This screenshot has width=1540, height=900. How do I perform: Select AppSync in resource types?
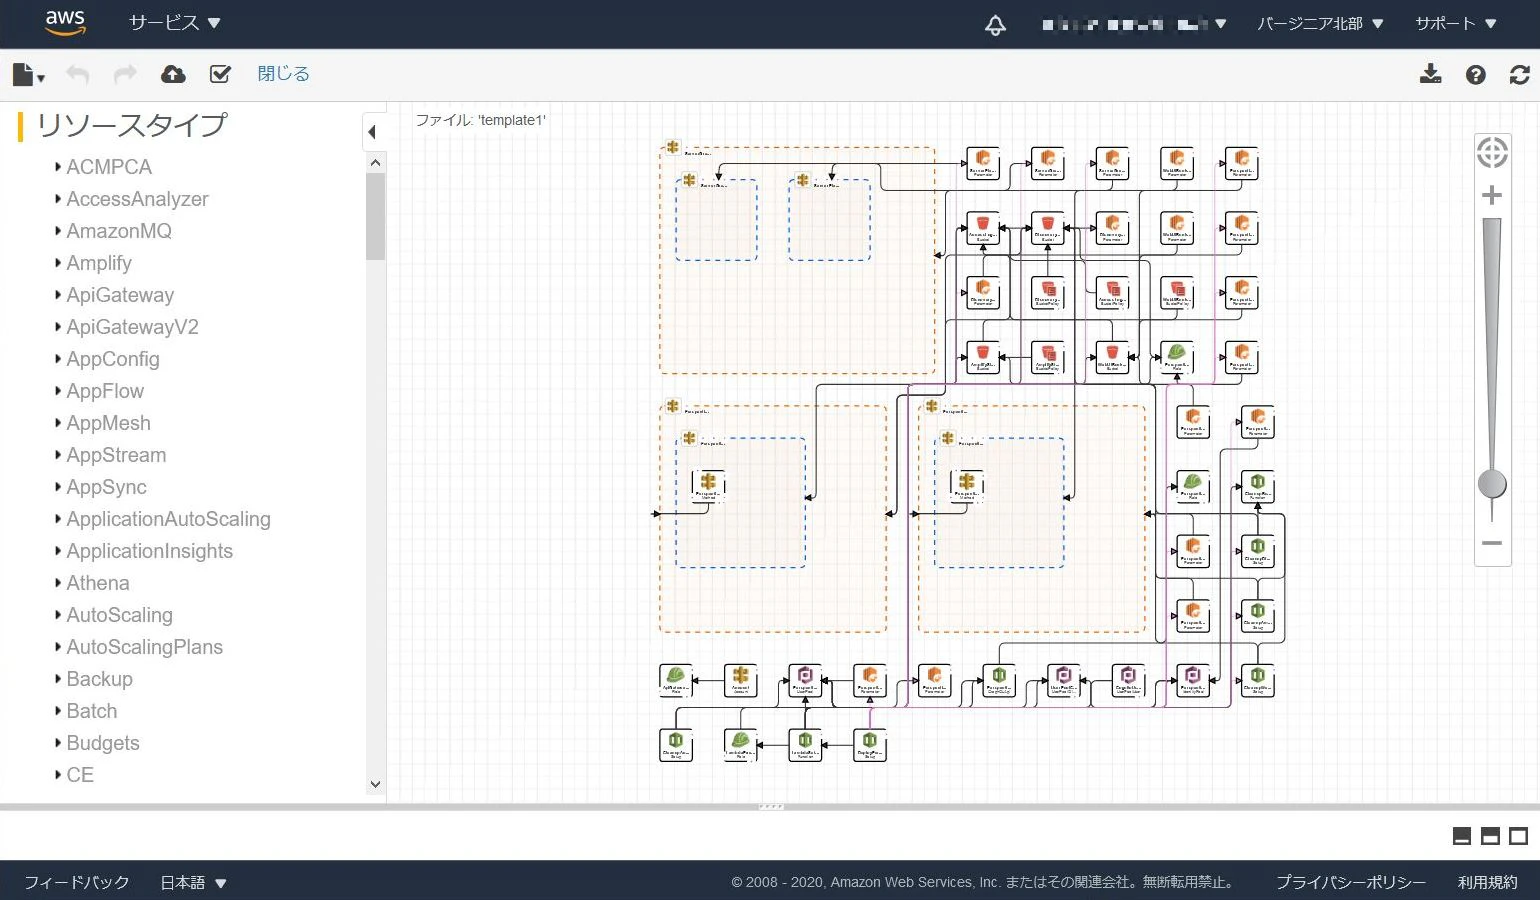pyautogui.click(x=106, y=487)
